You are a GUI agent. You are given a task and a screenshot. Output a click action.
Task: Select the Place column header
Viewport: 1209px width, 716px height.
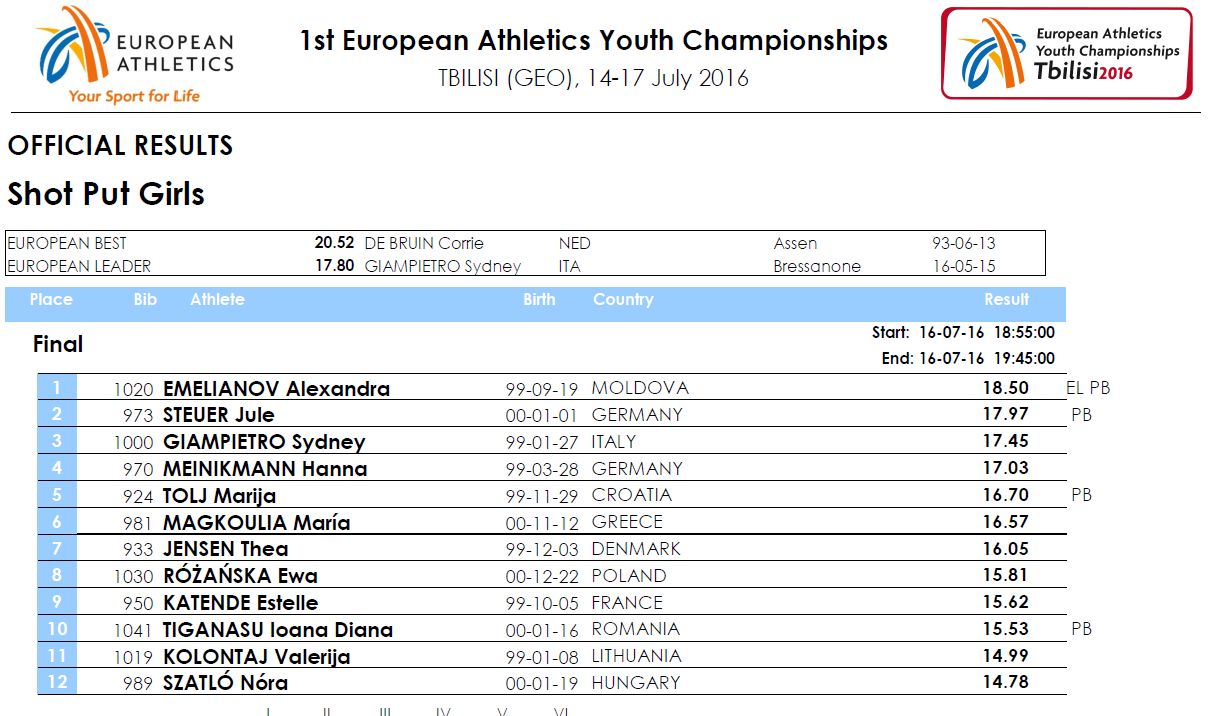51,299
